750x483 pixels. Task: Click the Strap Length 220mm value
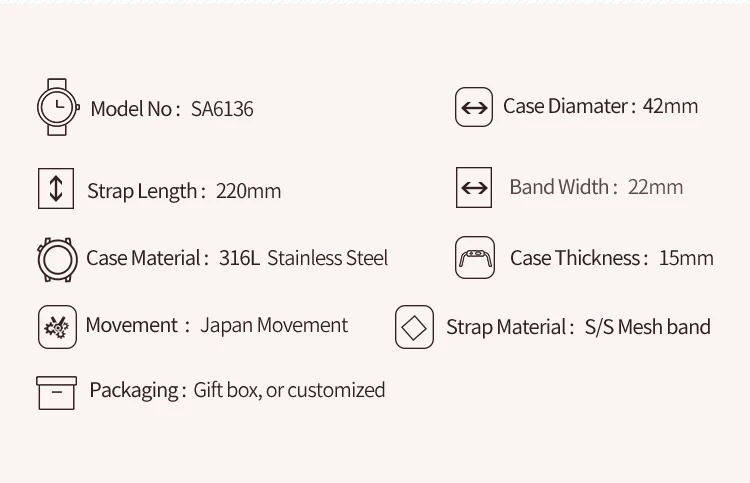tap(248, 191)
